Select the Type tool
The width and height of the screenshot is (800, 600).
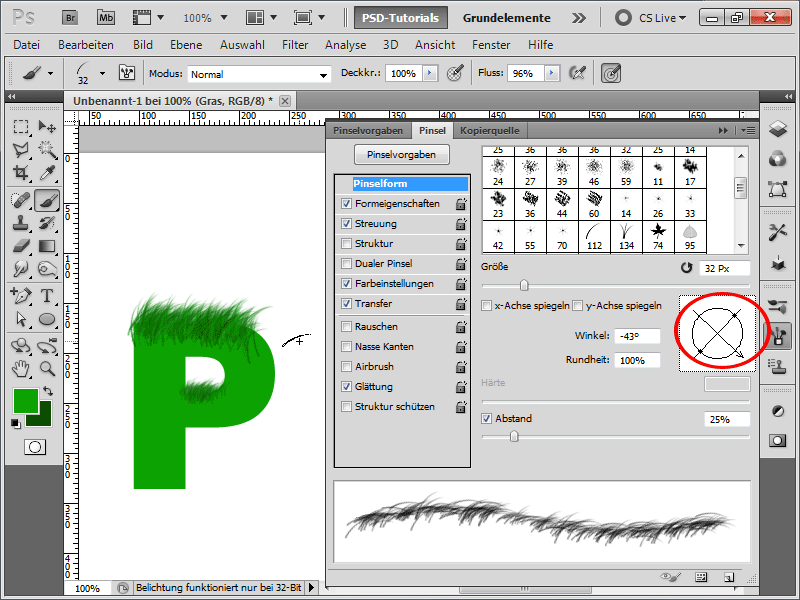coord(47,295)
